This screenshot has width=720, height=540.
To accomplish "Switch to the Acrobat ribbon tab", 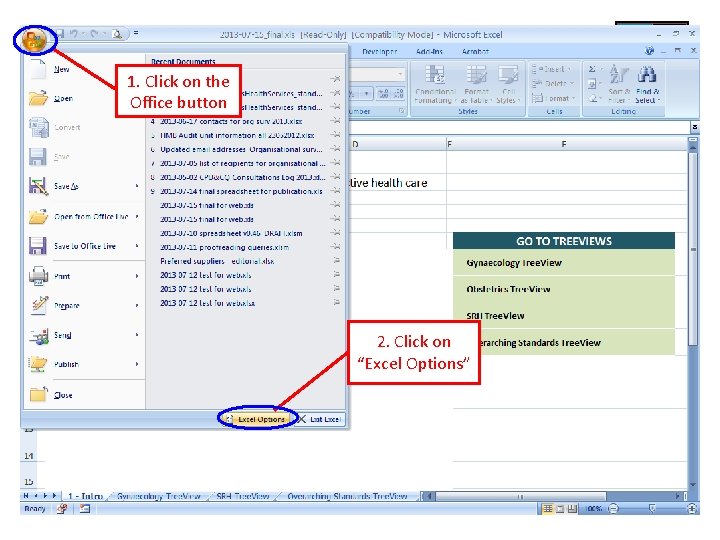I will click(475, 51).
